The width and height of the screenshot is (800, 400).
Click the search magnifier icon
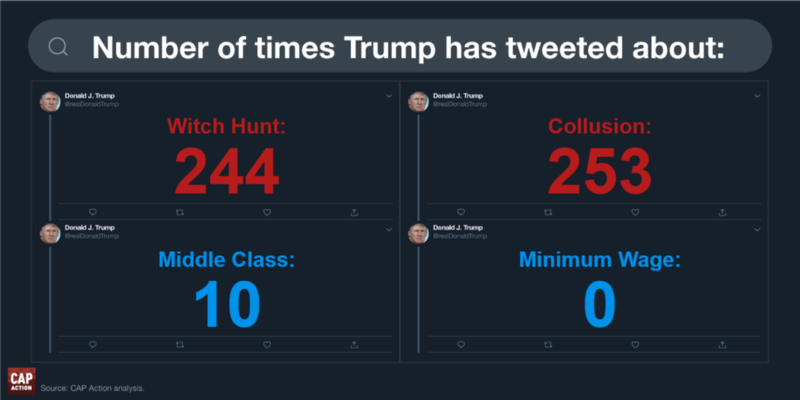58,47
